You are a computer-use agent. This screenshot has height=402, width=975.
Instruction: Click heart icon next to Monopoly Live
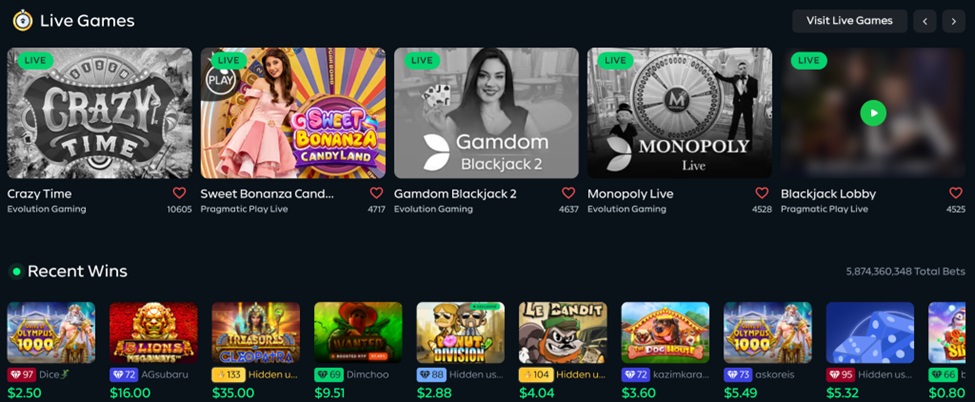point(762,193)
